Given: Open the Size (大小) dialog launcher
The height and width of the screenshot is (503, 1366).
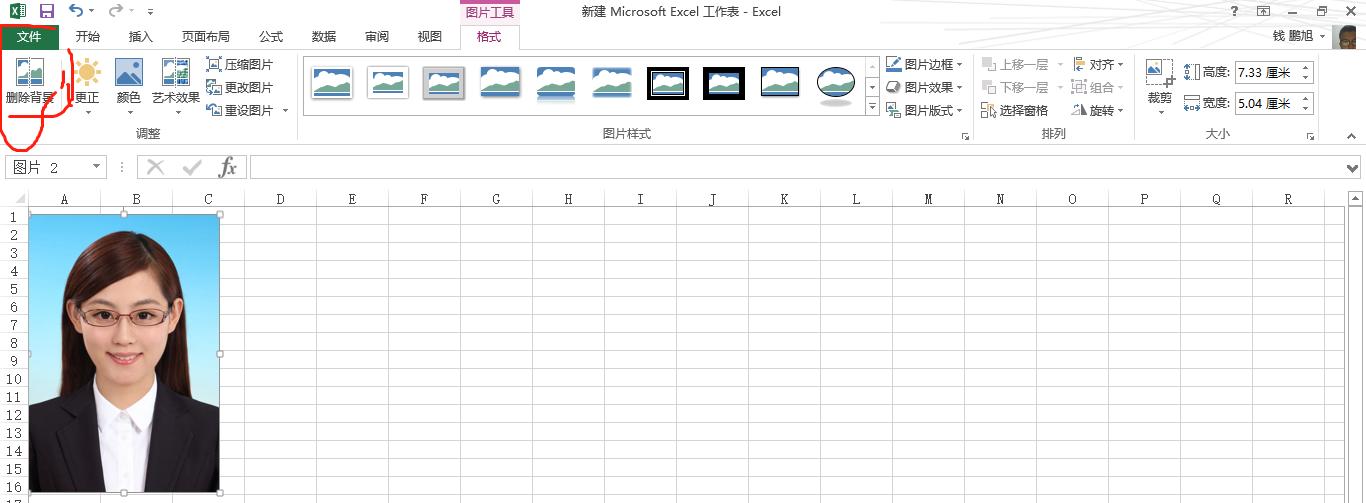Looking at the screenshot, I should pos(1310,136).
